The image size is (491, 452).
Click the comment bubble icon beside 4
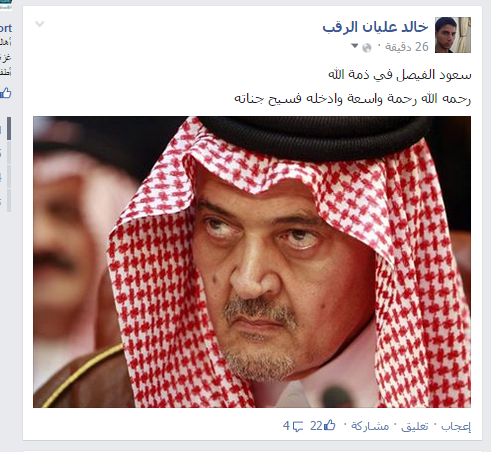(x=298, y=426)
